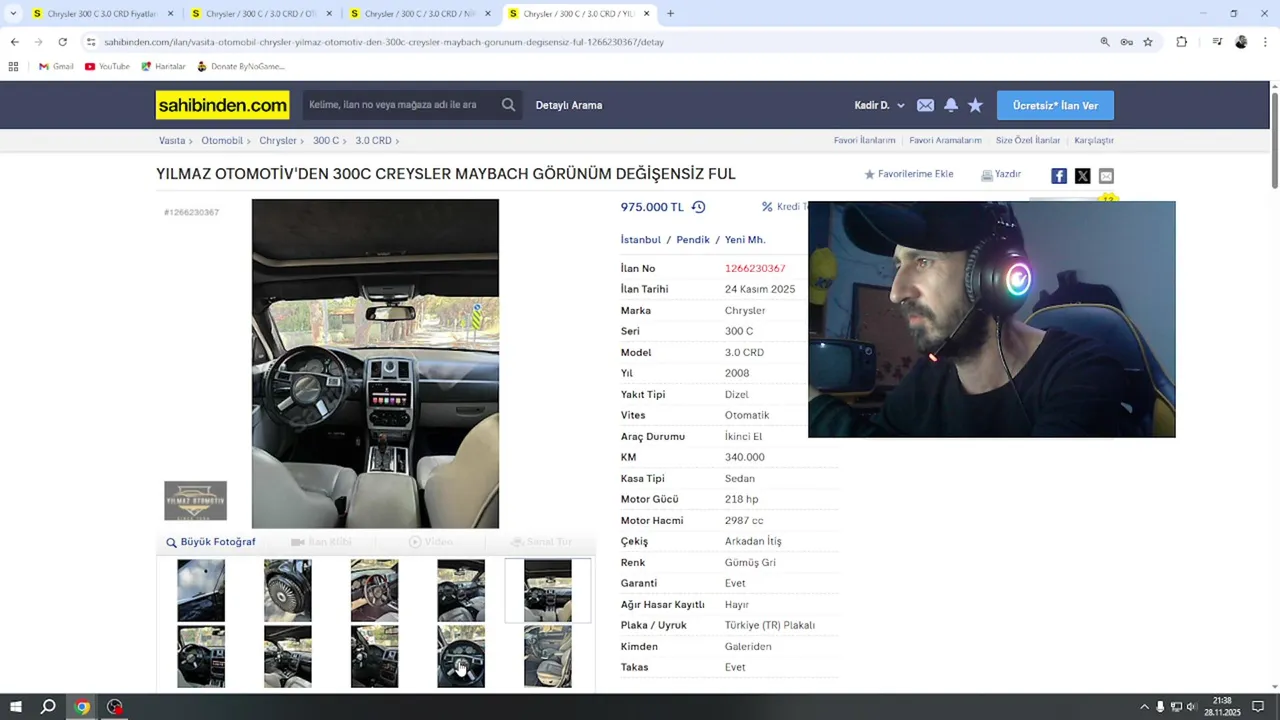Screen dimensions: 1280x720
Task: Open Haritalar bookmark
Action: 164,66
